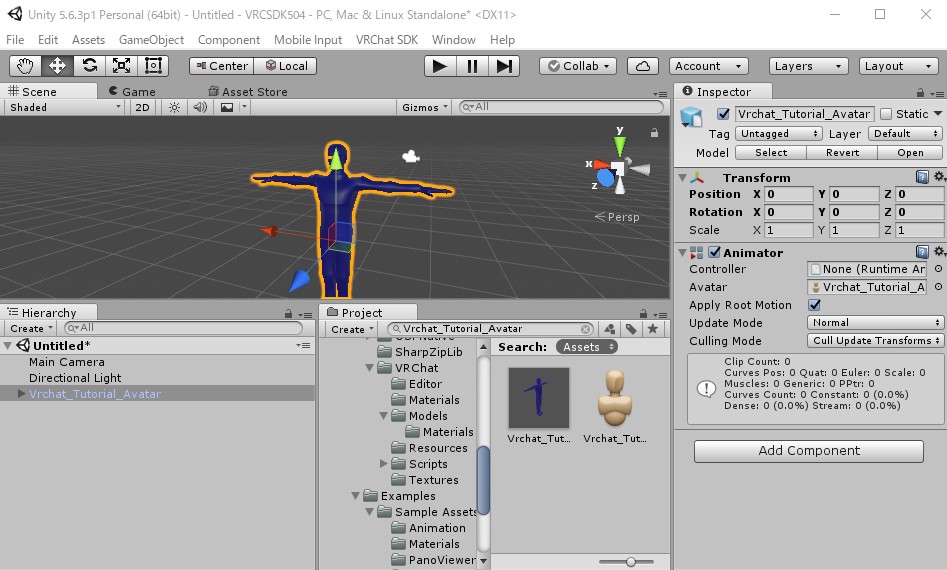This screenshot has height=570, width=947.
Task: Lock scene gizmo rotation padlock
Action: (654, 133)
